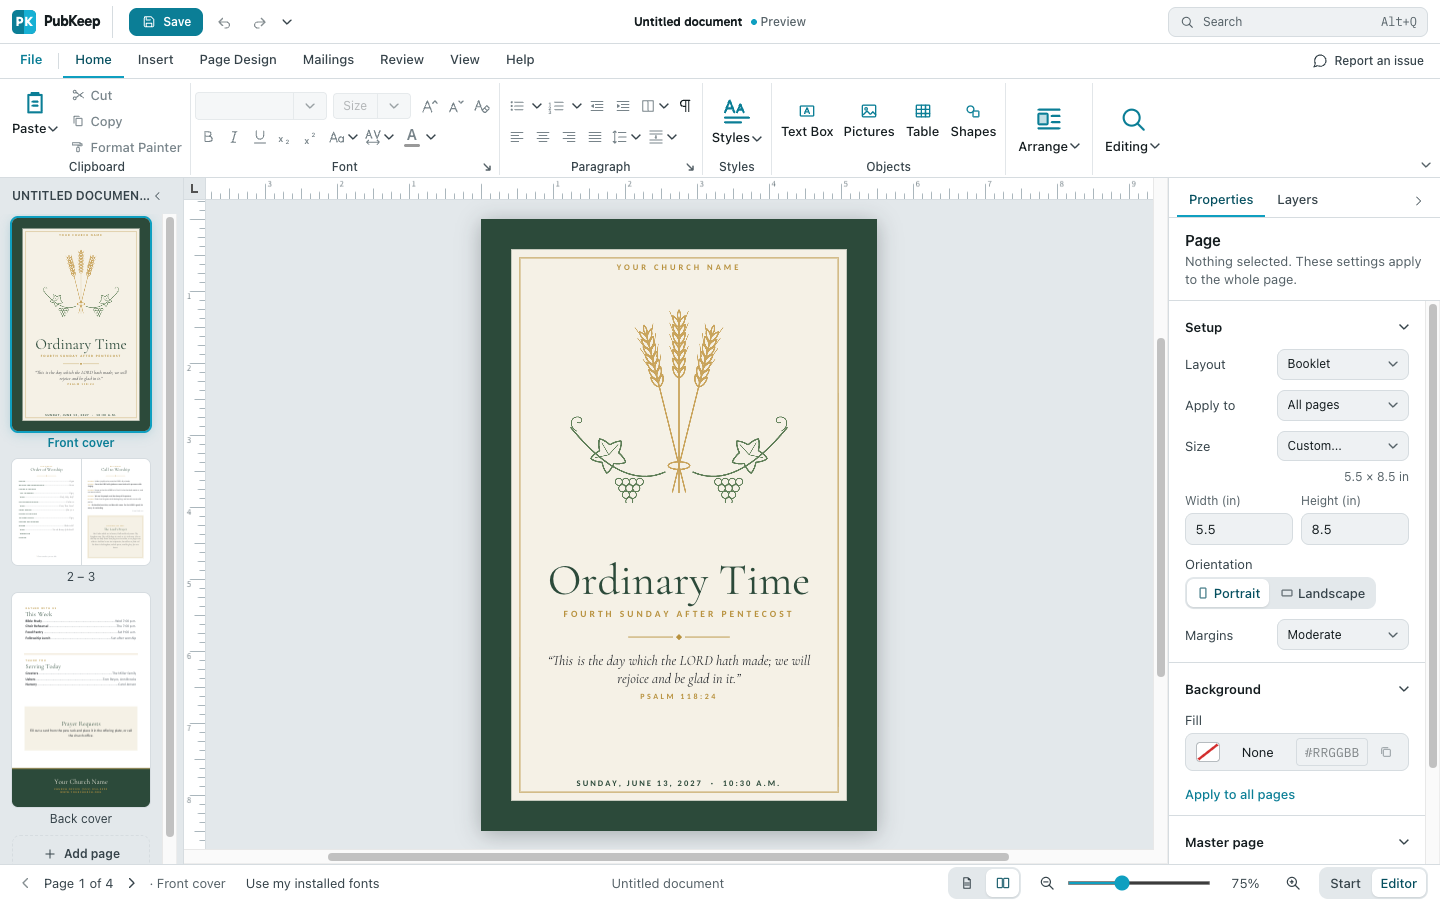This screenshot has height=900, width=1440.
Task: Click Report an issue
Action: click(x=1368, y=61)
